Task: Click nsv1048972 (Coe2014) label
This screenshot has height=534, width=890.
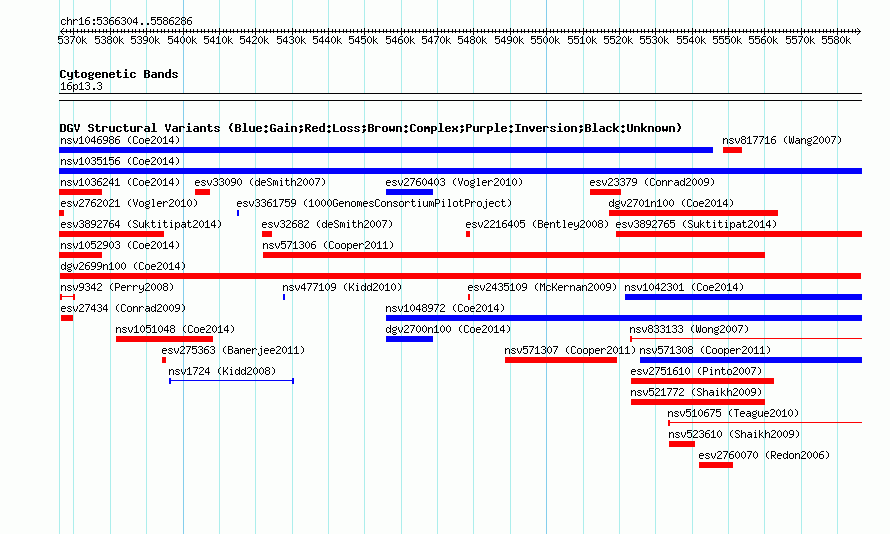Action: pyautogui.click(x=445, y=308)
